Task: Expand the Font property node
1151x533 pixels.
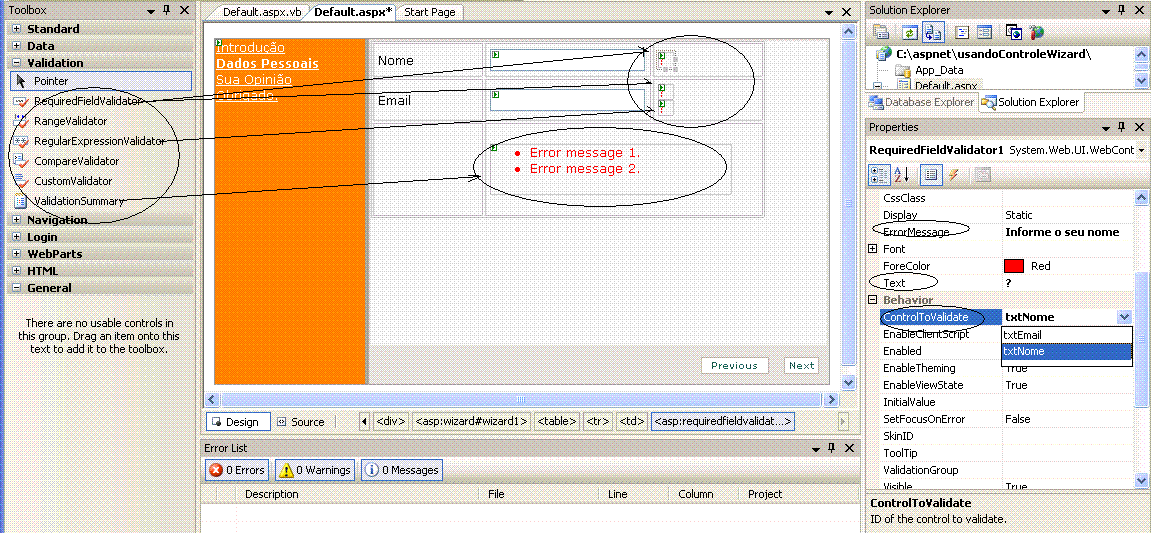Action: pos(873,249)
